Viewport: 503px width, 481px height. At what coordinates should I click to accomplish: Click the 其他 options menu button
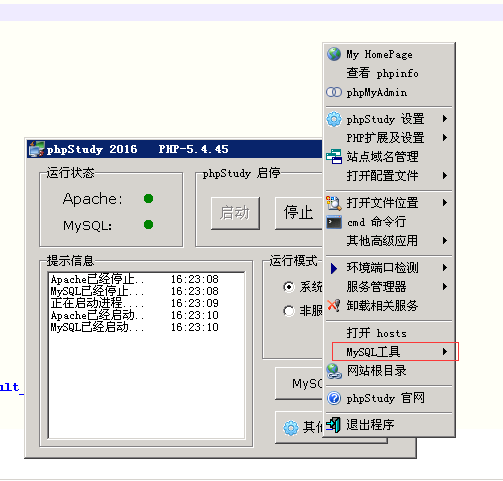click(x=299, y=428)
